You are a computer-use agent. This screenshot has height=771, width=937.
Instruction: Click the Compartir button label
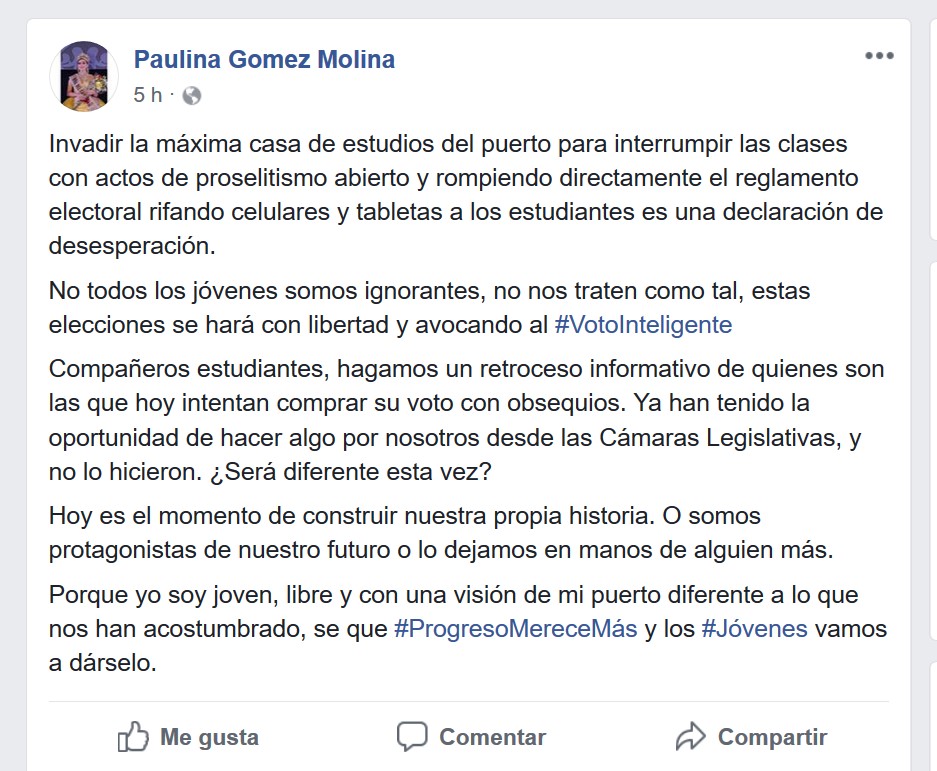pyautogui.click(x=772, y=737)
